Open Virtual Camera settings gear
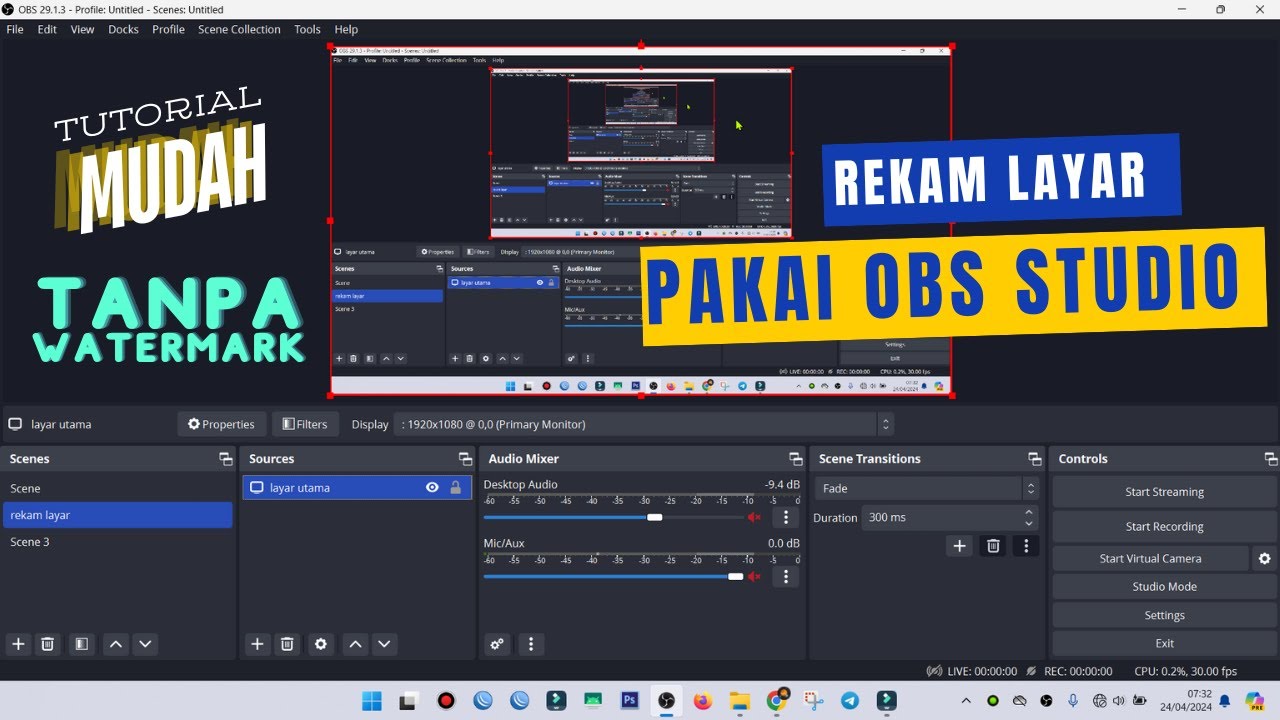This screenshot has width=1280, height=720. point(1265,558)
